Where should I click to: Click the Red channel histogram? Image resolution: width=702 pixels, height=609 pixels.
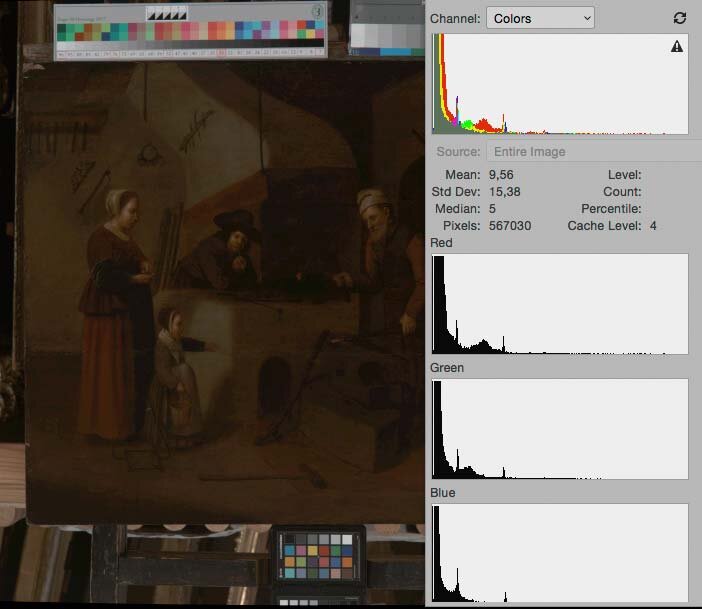tap(560, 304)
